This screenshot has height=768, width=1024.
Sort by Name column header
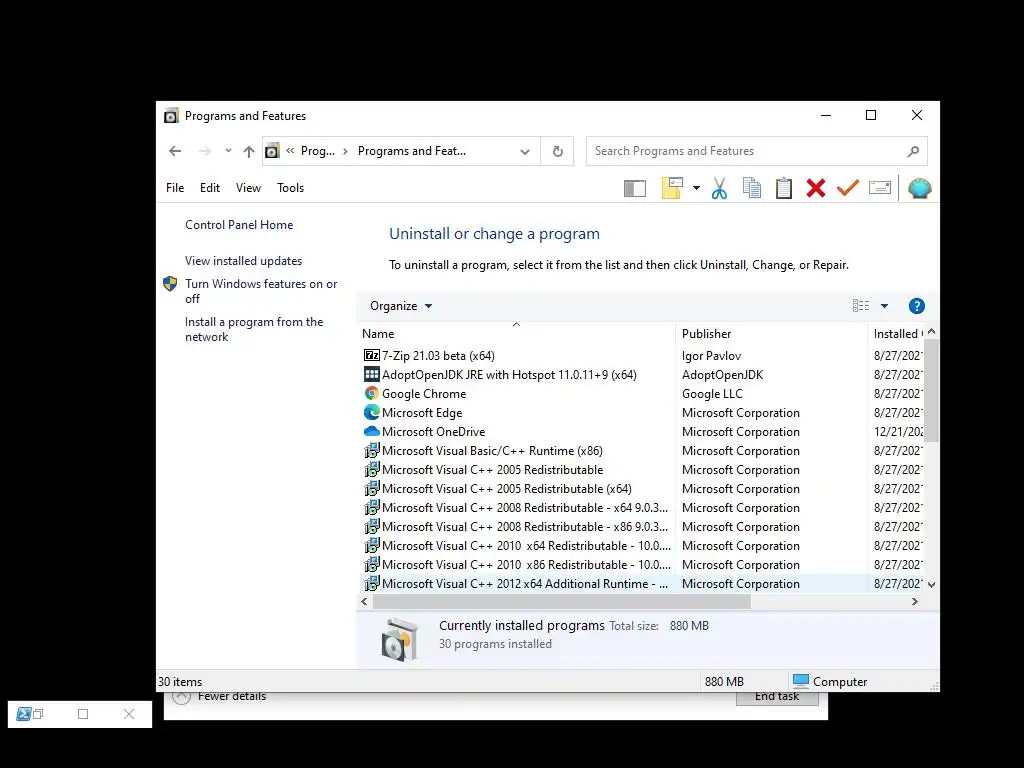pyautogui.click(x=516, y=333)
